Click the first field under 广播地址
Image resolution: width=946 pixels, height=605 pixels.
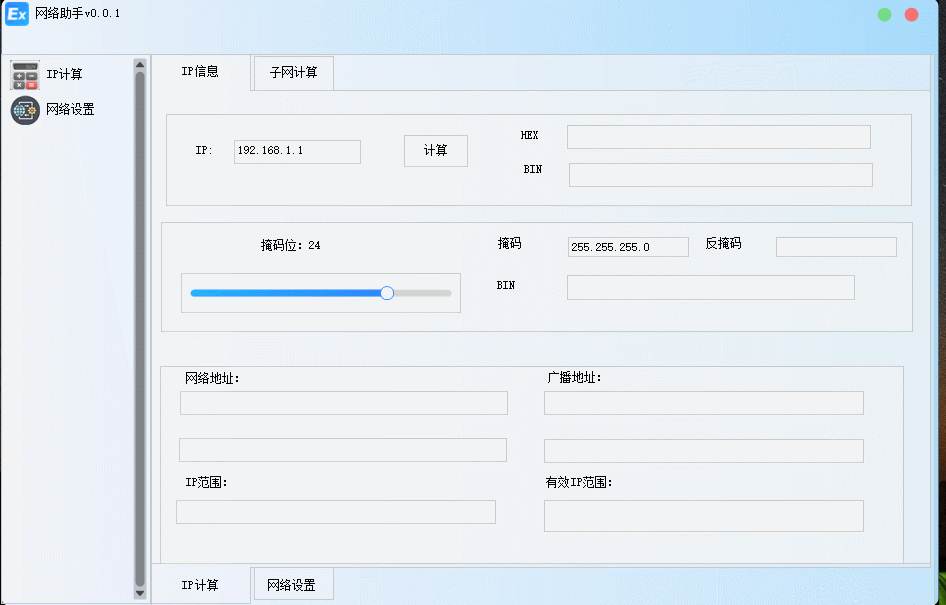click(x=703, y=403)
